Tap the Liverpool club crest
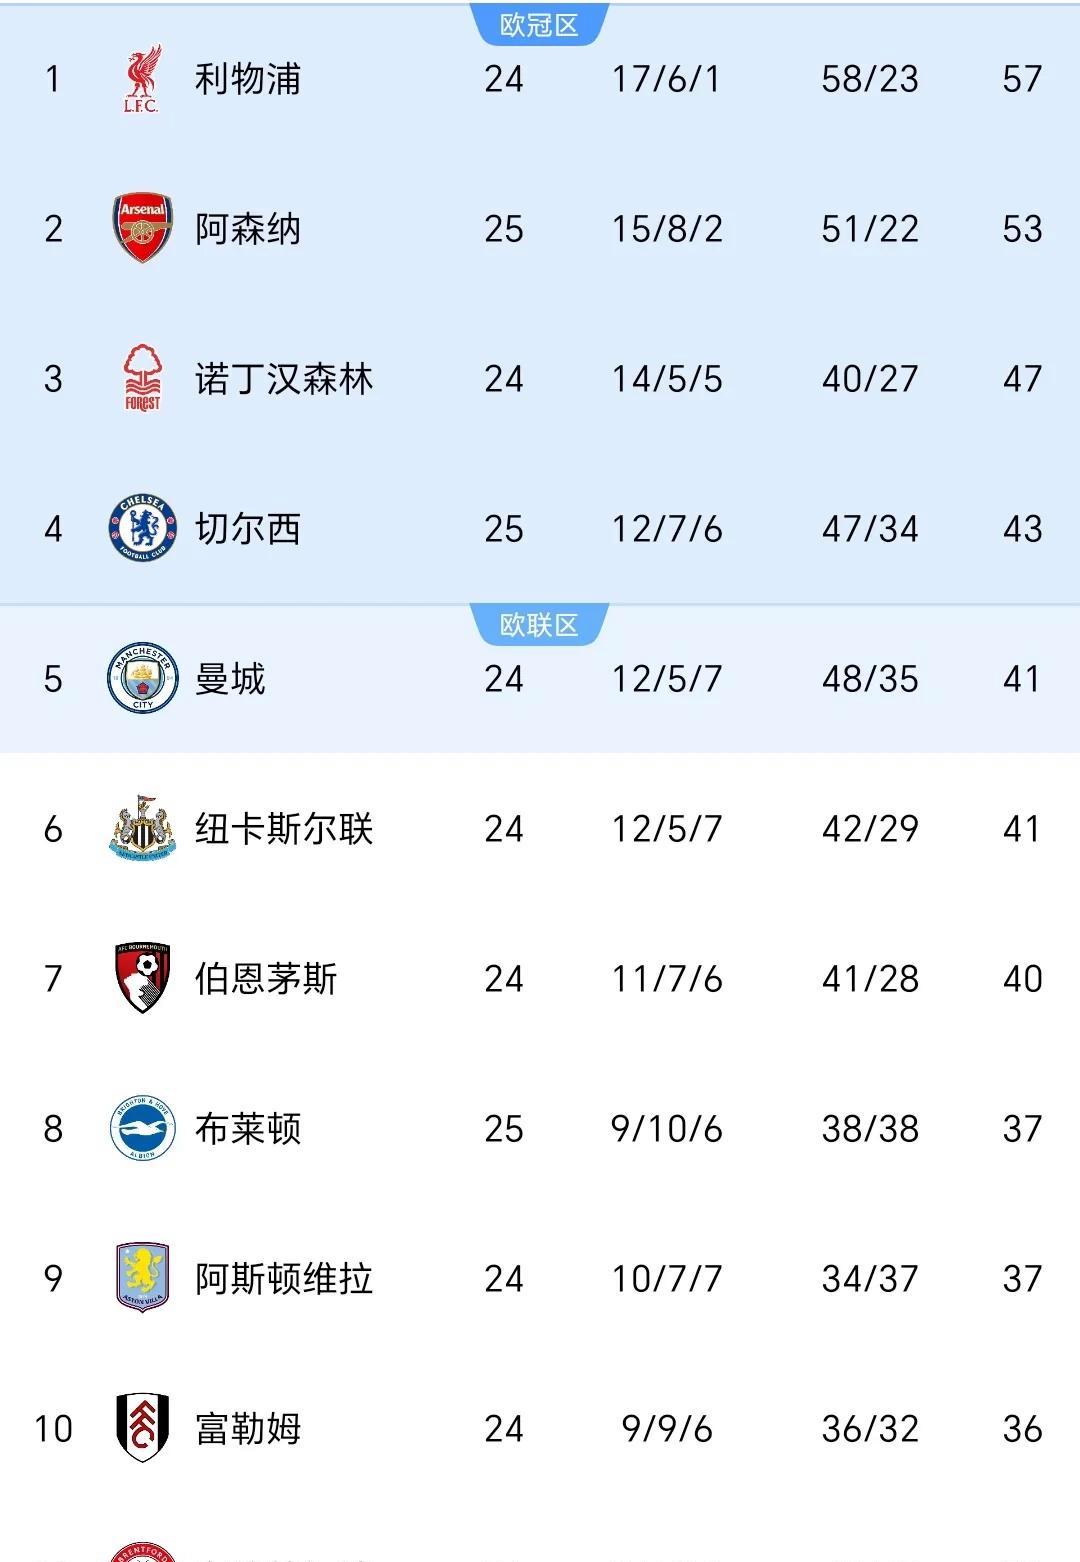Viewport: 1080px width, 1562px height. tap(142, 78)
